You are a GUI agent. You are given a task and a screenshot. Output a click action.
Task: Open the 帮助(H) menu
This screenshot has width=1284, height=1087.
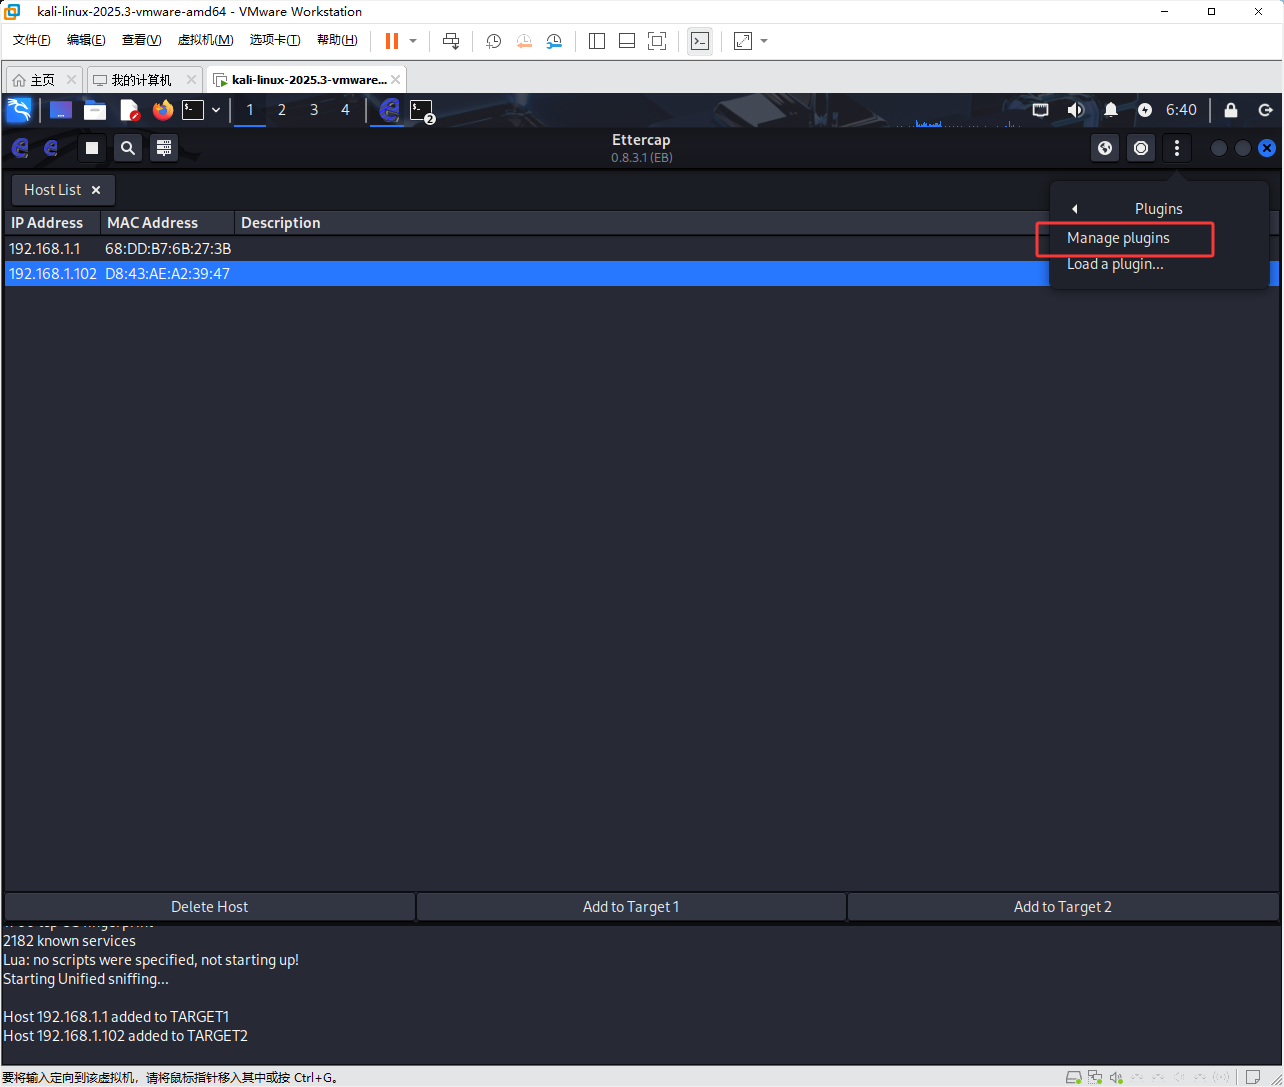[337, 40]
